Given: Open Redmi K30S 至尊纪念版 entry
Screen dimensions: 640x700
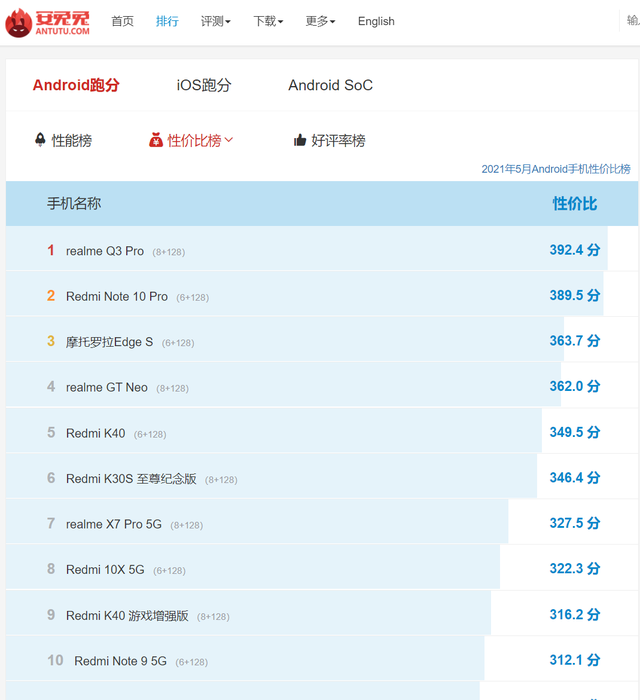Looking at the screenshot, I should pyautogui.click(x=131, y=479).
